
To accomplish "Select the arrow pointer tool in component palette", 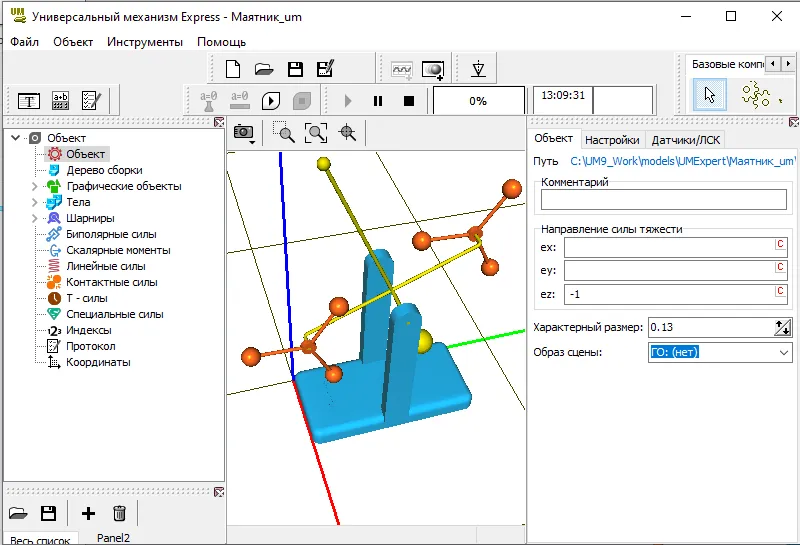I will (x=710, y=95).
